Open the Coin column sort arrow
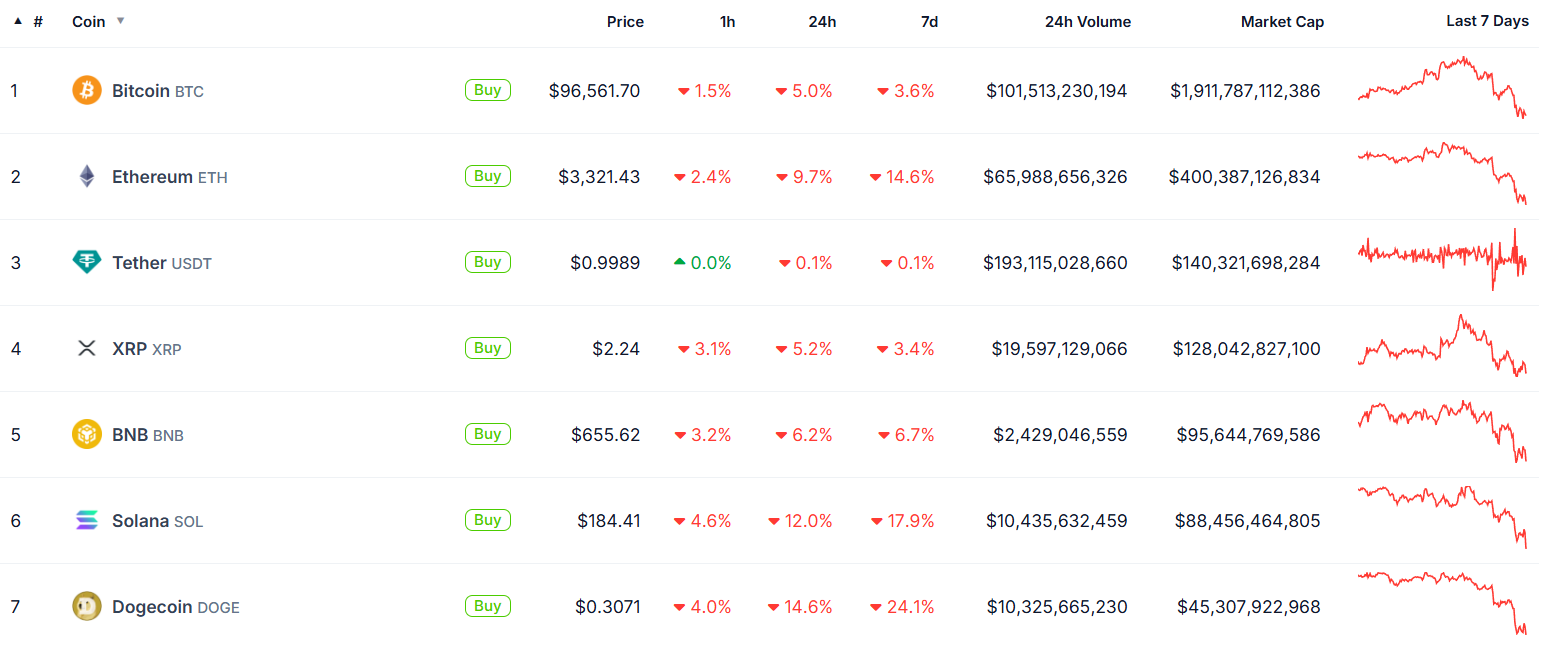This screenshot has width=1555, height=647. pyautogui.click(x=121, y=21)
